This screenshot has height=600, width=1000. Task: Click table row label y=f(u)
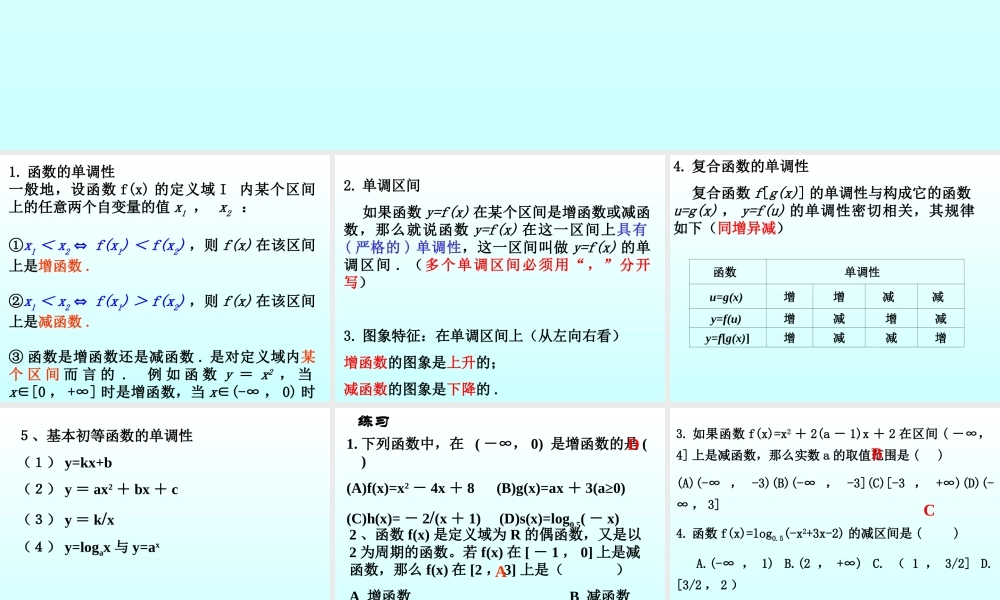coord(726,319)
